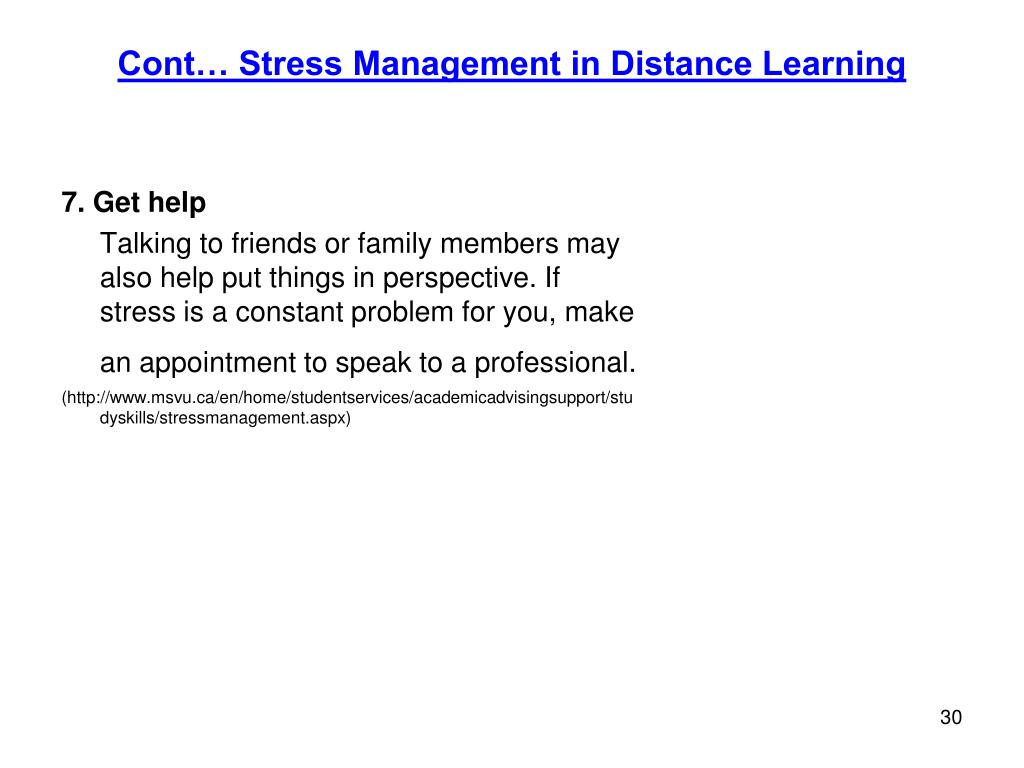
Task: Select the '7. Get help' heading
Action: (134, 202)
